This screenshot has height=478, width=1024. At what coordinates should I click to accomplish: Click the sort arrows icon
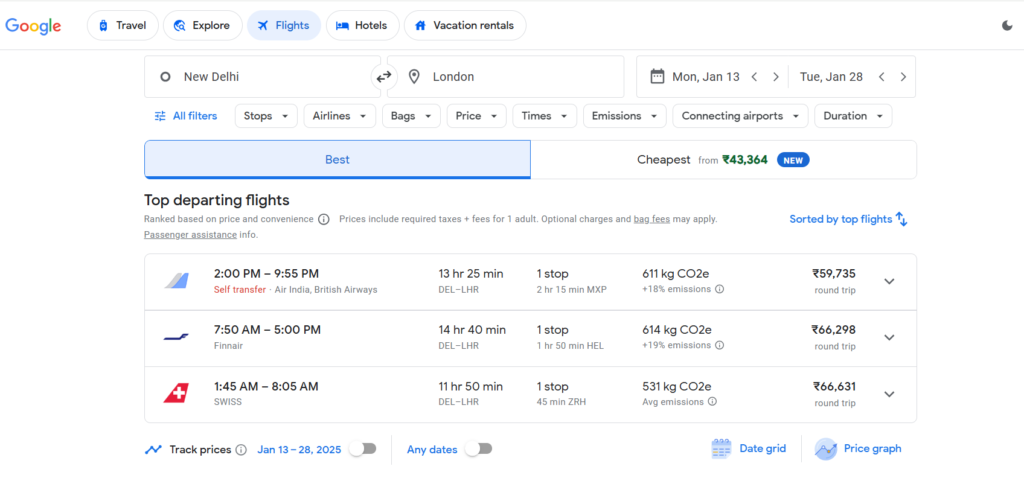[x=901, y=219]
